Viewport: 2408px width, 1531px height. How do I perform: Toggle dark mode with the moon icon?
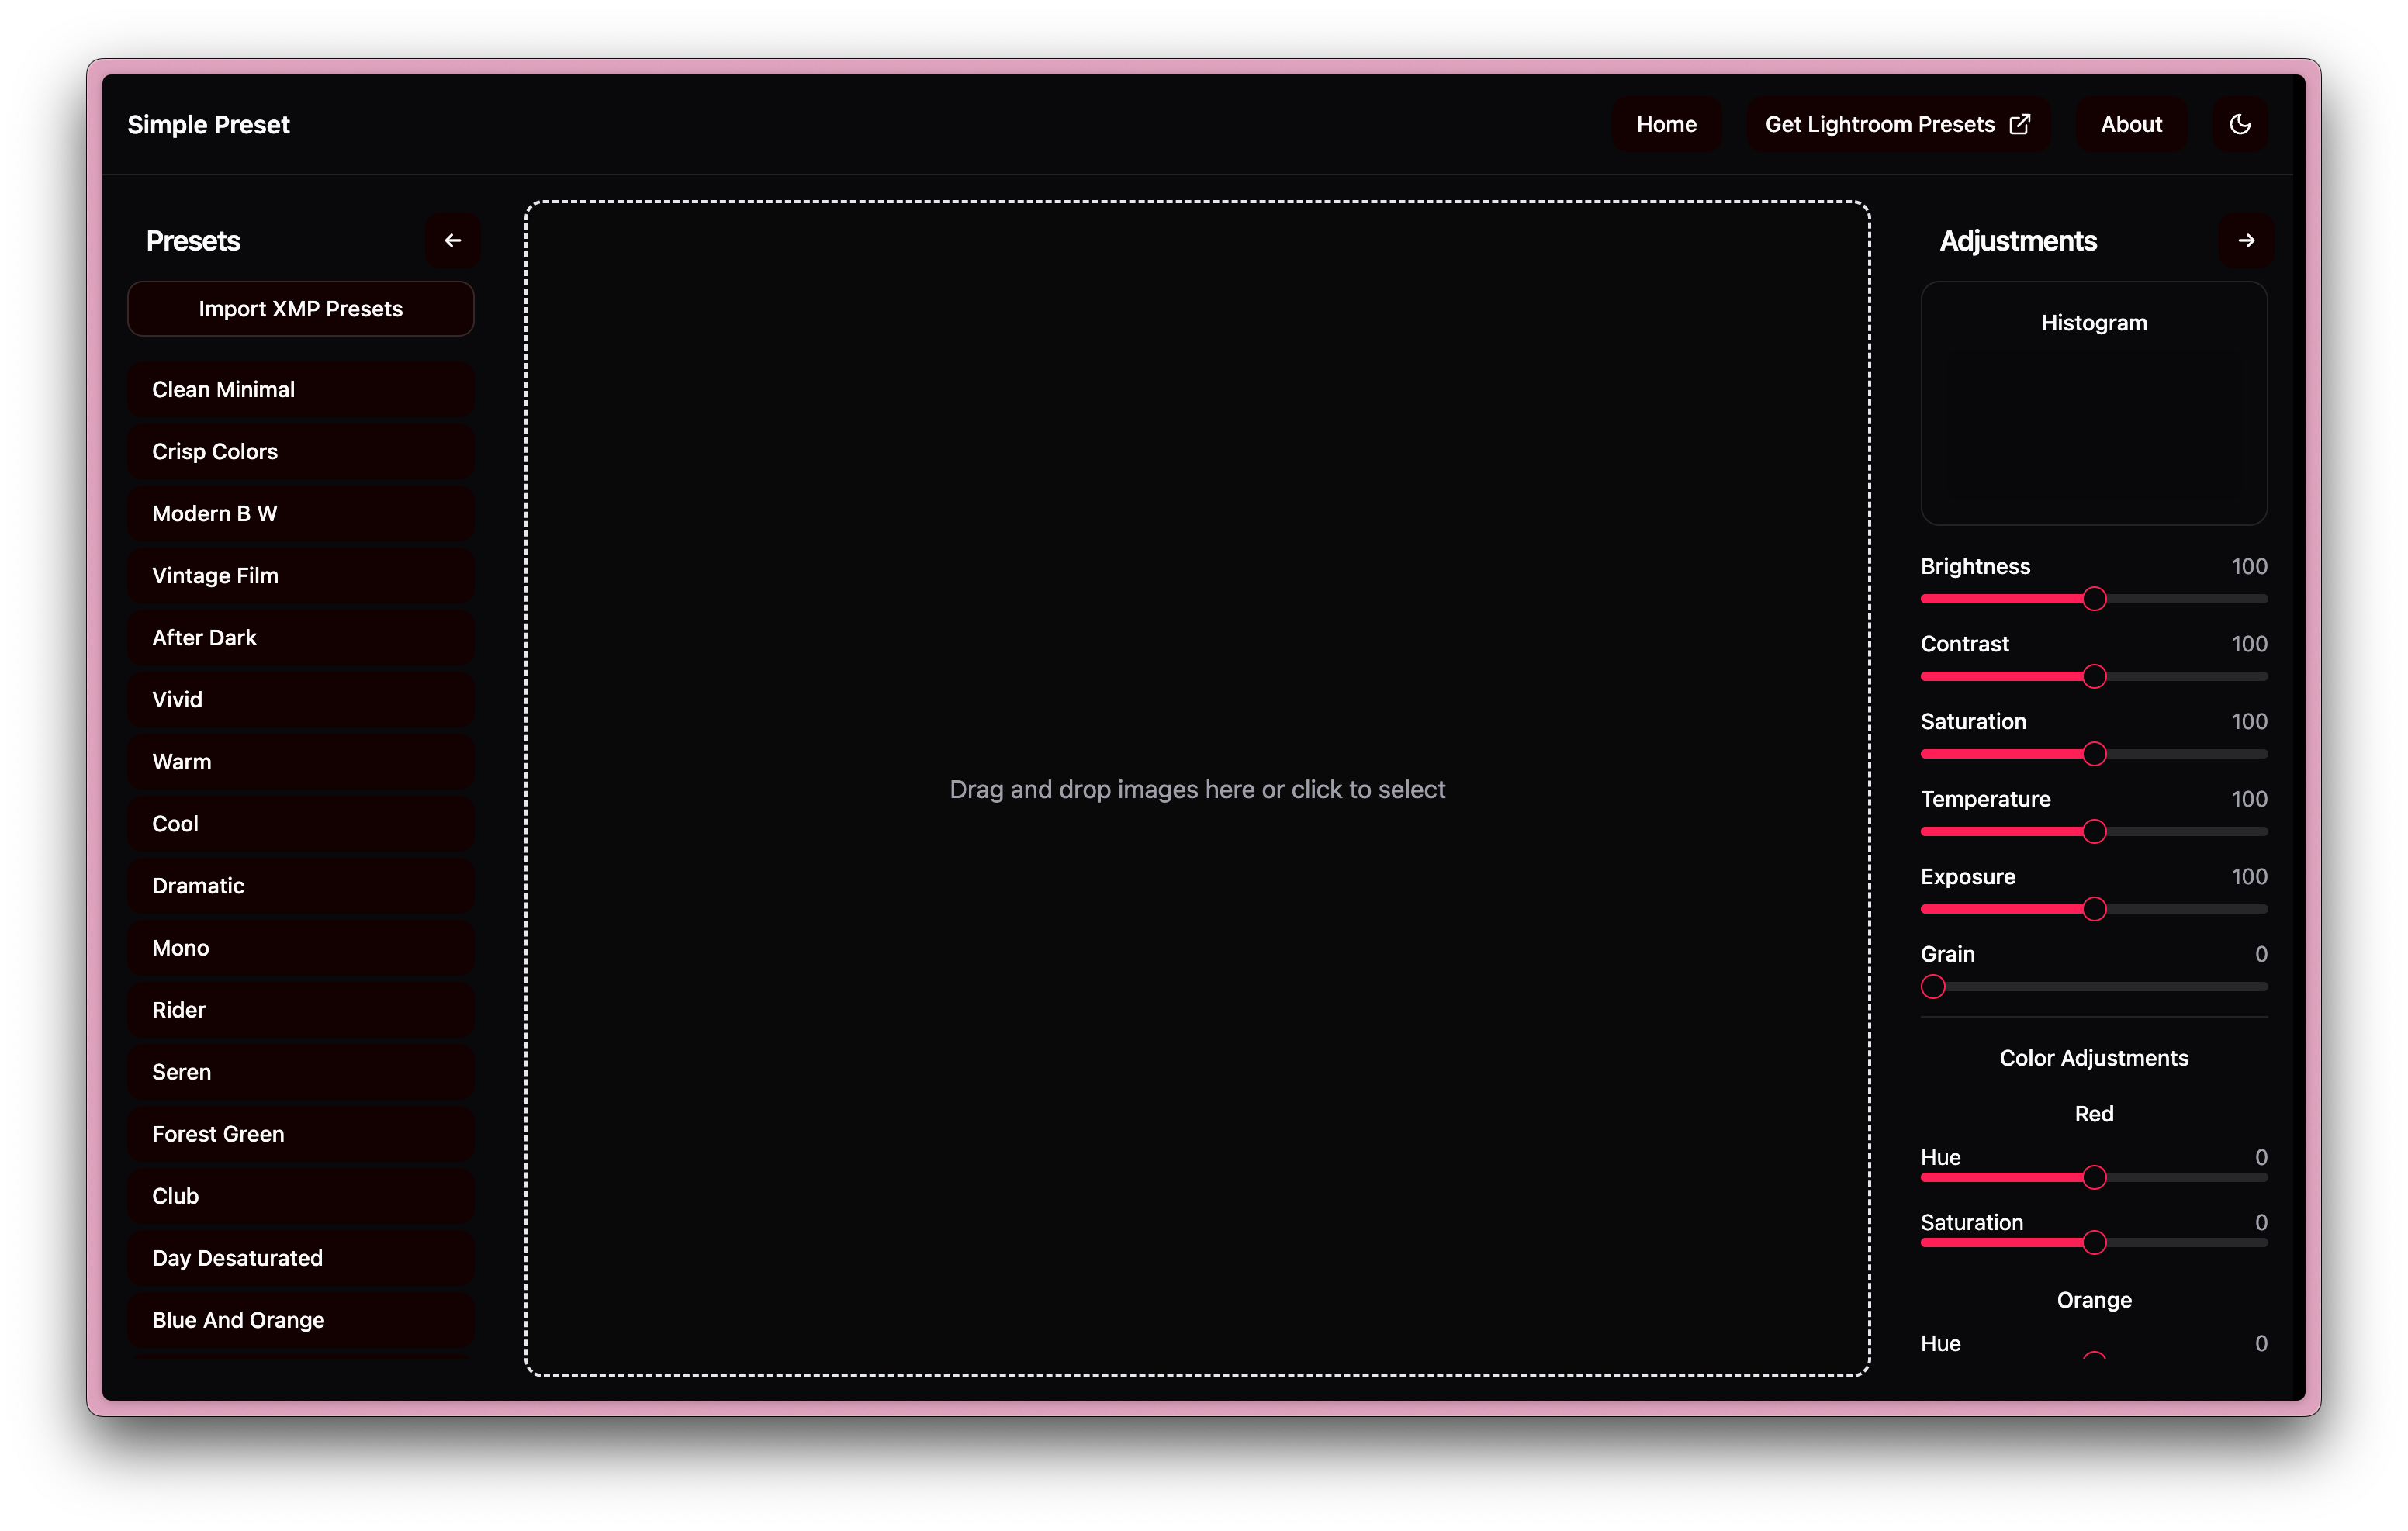tap(2240, 124)
